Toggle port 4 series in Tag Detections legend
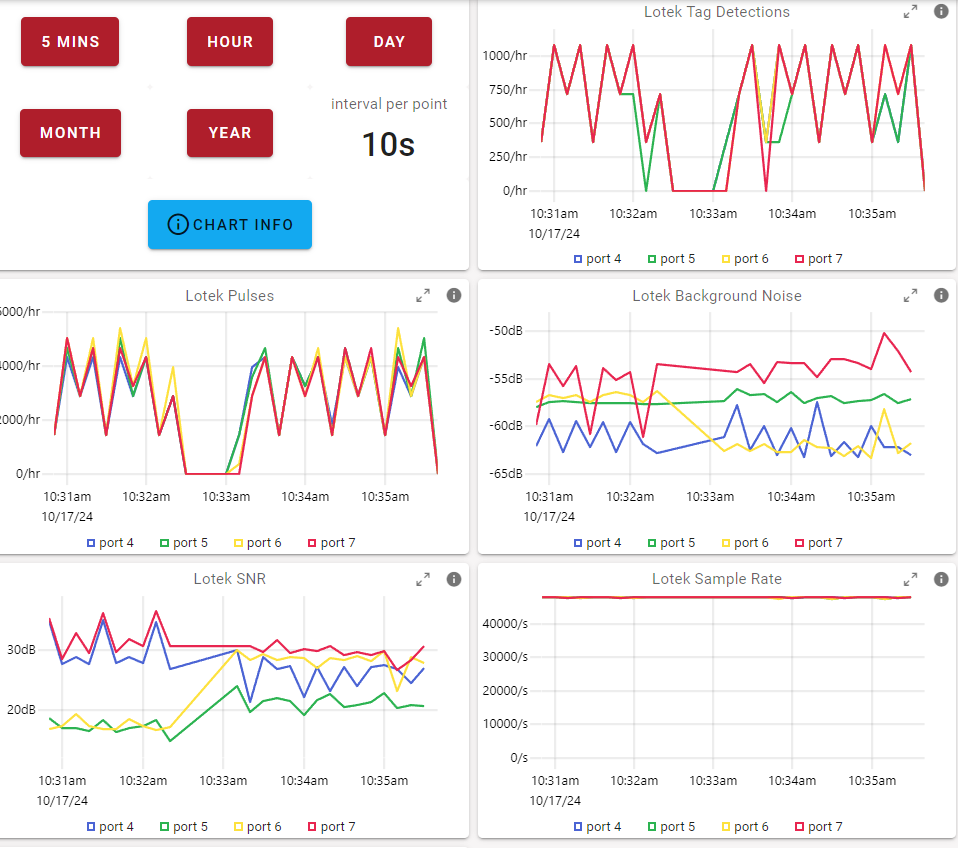The width and height of the screenshot is (958, 848). tap(597, 259)
